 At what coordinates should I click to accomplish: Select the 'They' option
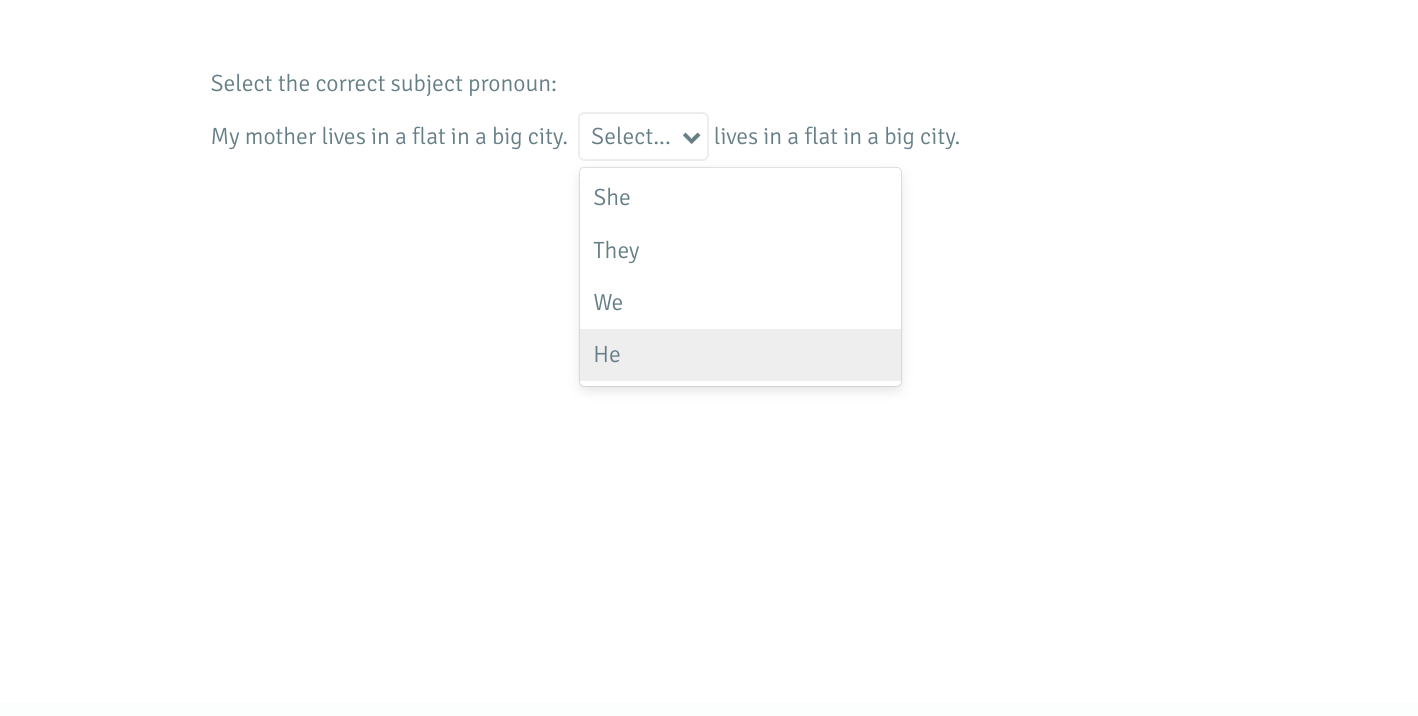click(x=616, y=250)
